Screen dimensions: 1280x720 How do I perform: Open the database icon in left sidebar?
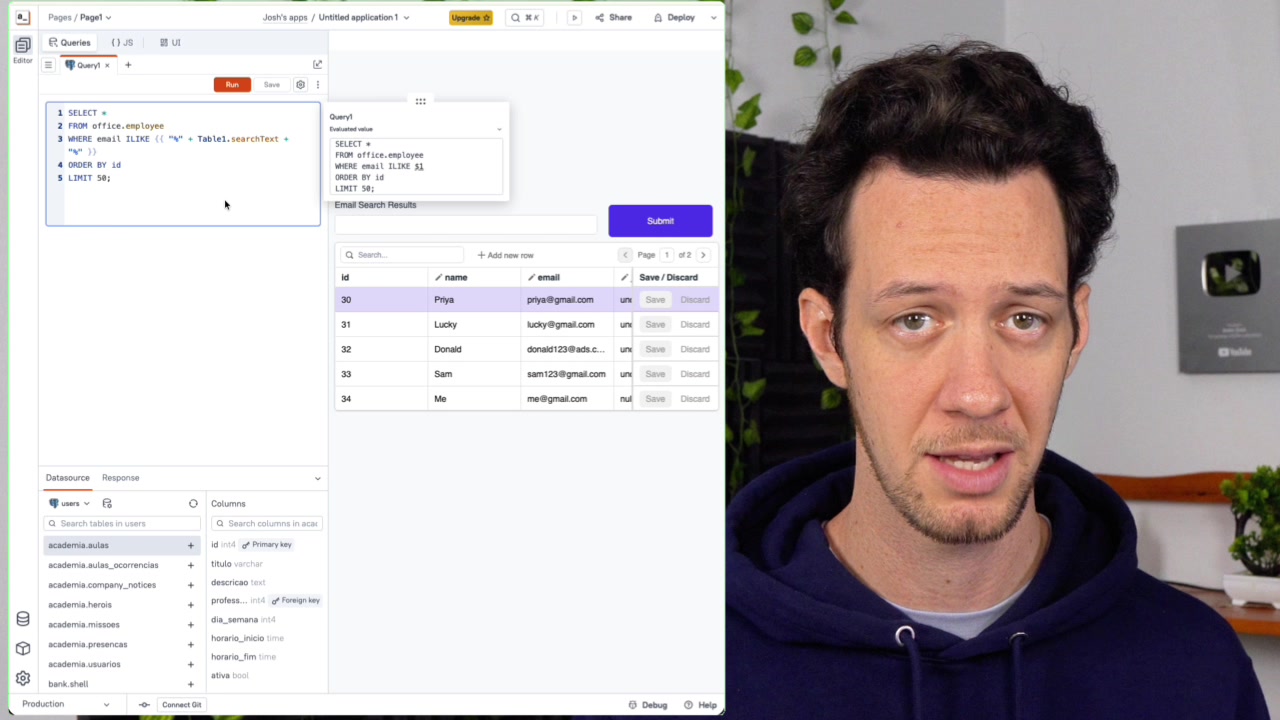tap(22, 618)
